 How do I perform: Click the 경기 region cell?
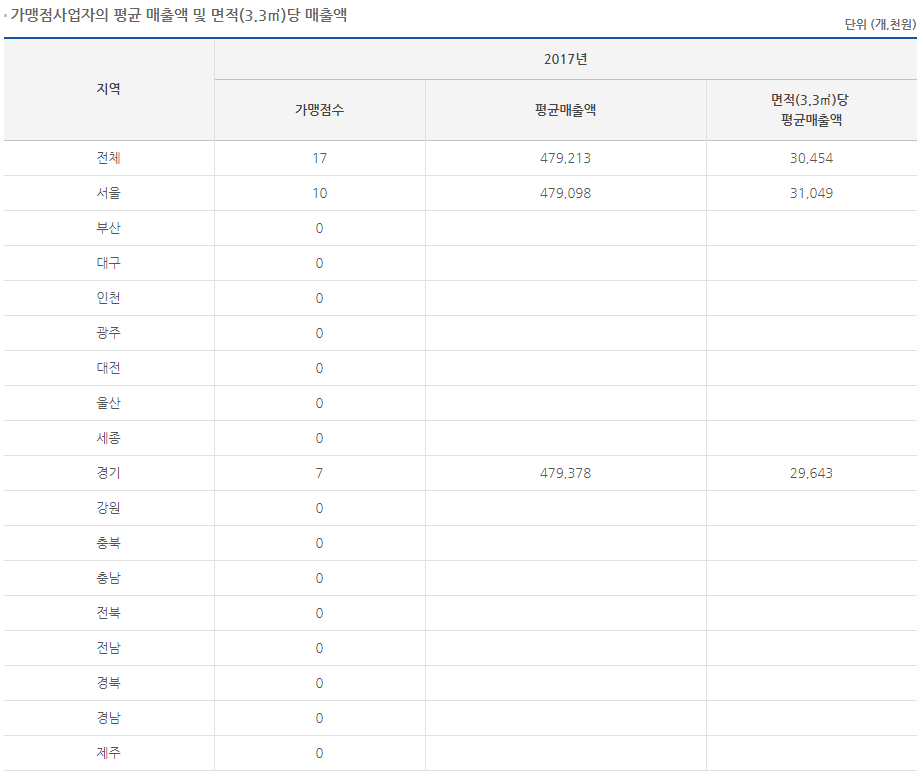[108, 473]
